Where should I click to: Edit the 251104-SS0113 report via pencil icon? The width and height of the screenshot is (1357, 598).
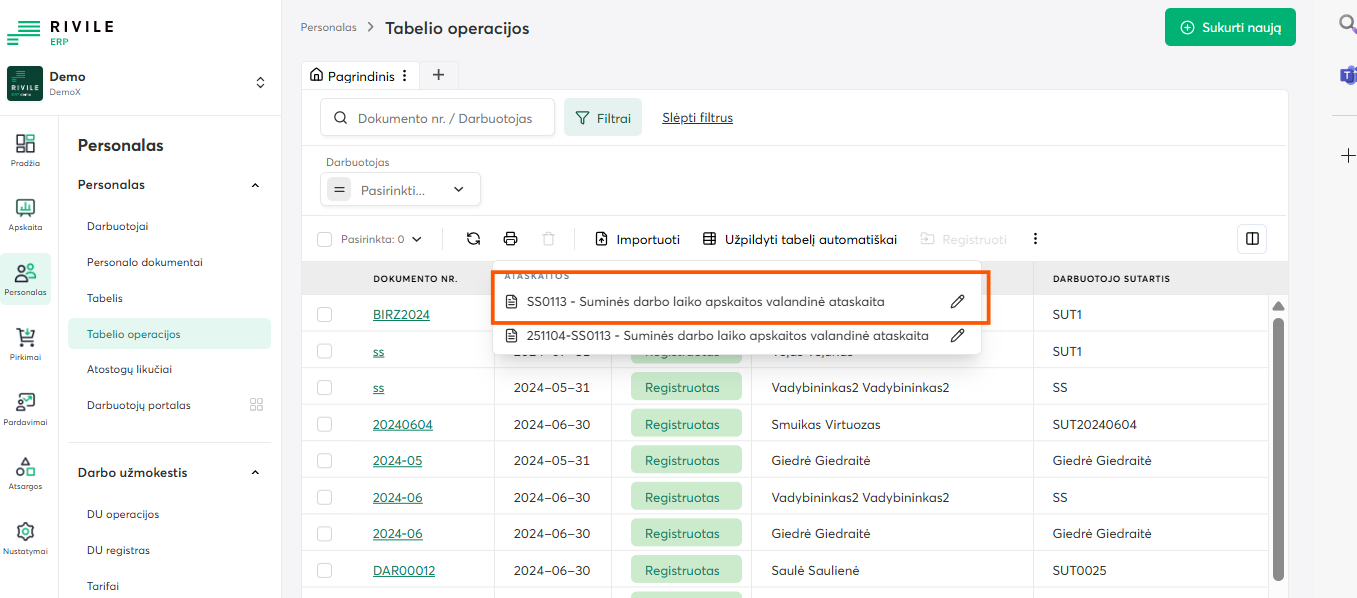pos(957,336)
